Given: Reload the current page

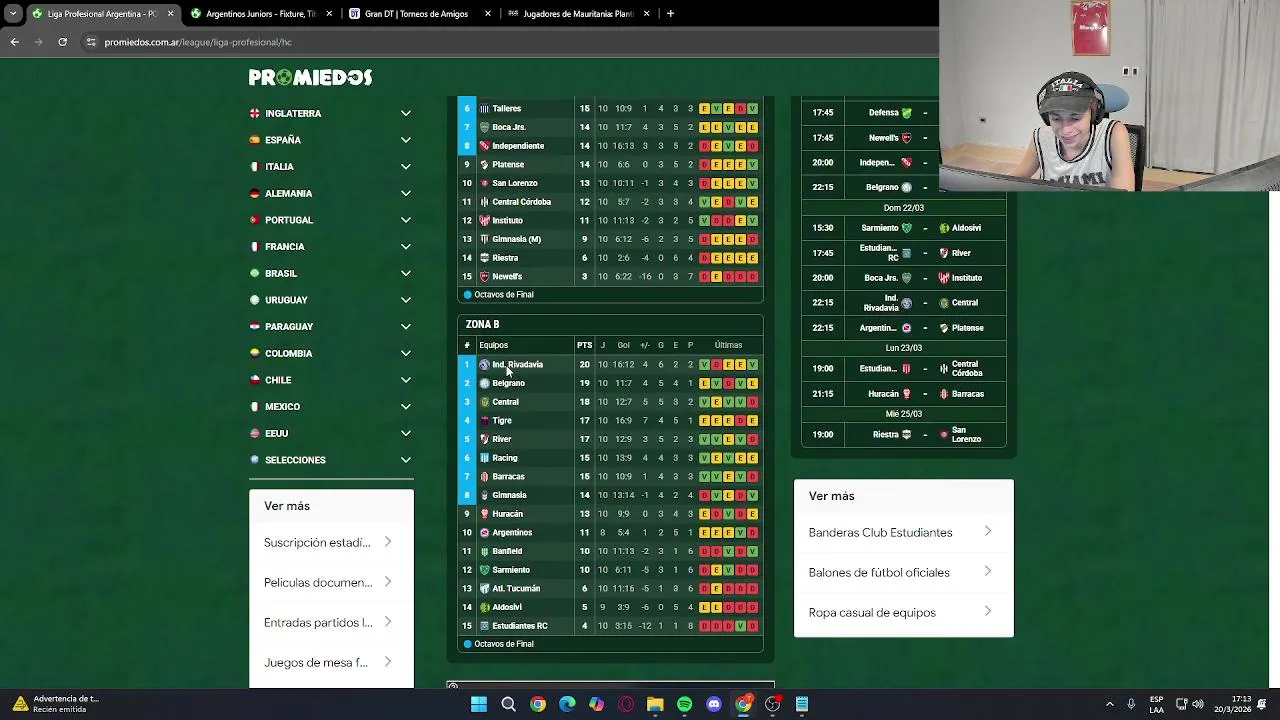Looking at the screenshot, I should coord(62,42).
